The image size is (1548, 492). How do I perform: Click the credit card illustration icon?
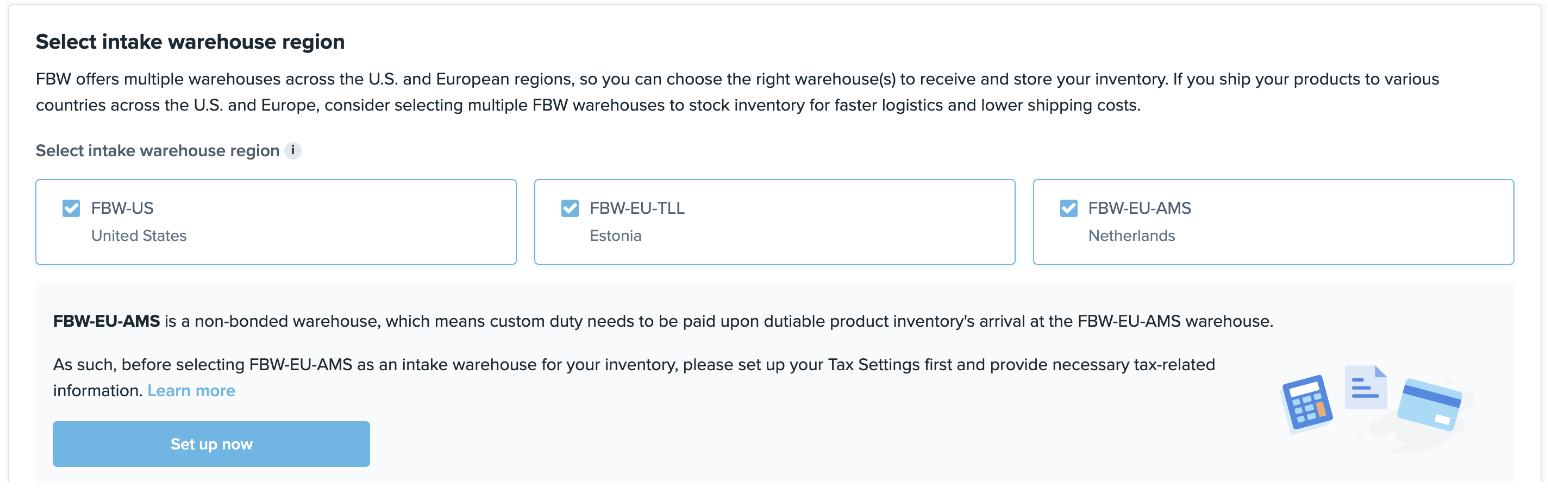(1430, 404)
